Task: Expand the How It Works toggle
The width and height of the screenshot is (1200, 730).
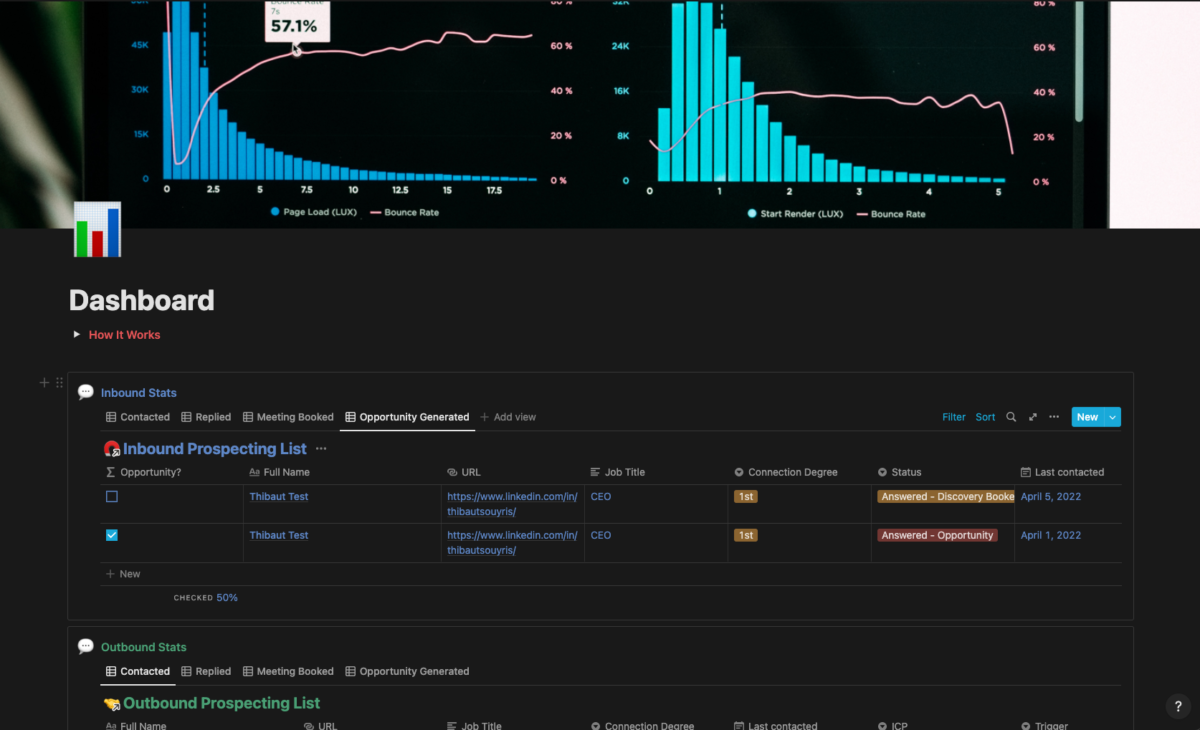Action: click(x=77, y=335)
